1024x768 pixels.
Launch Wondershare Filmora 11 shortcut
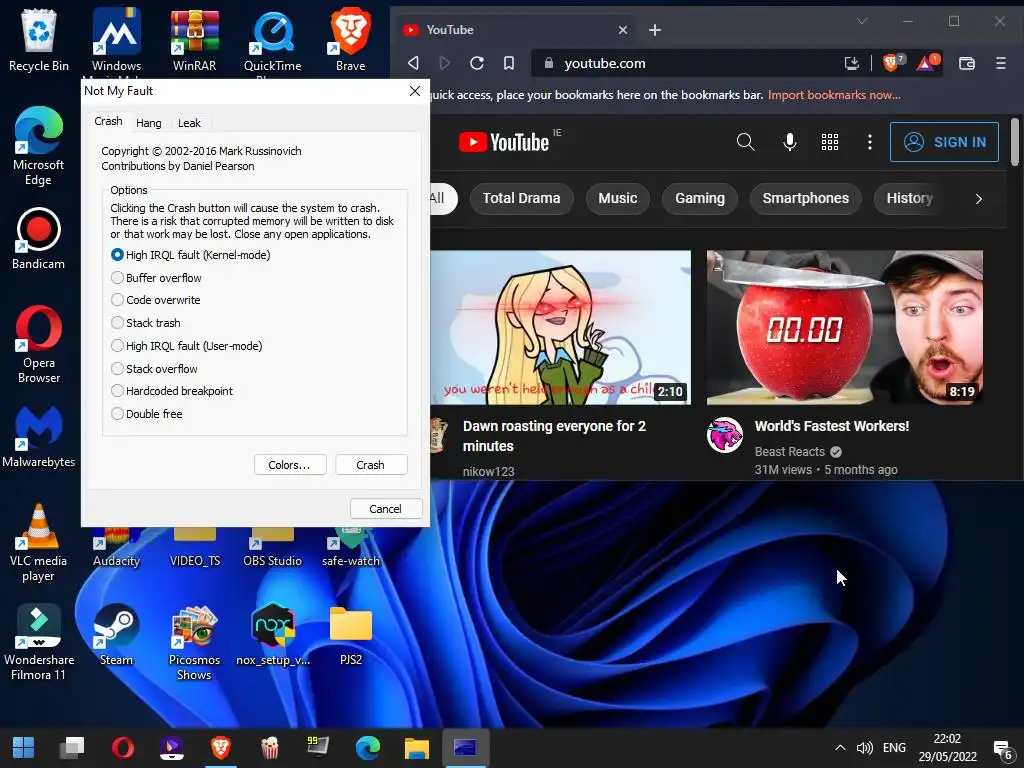[x=39, y=642]
